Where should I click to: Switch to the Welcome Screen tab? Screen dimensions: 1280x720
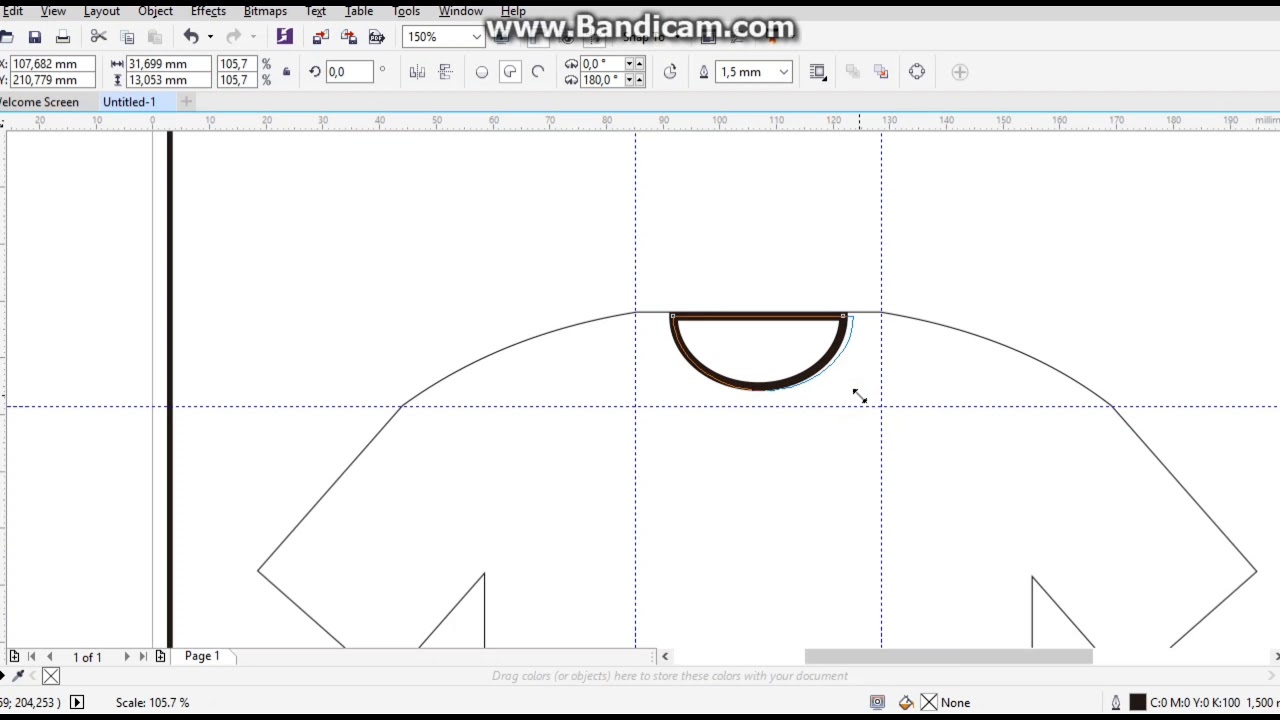(x=39, y=102)
